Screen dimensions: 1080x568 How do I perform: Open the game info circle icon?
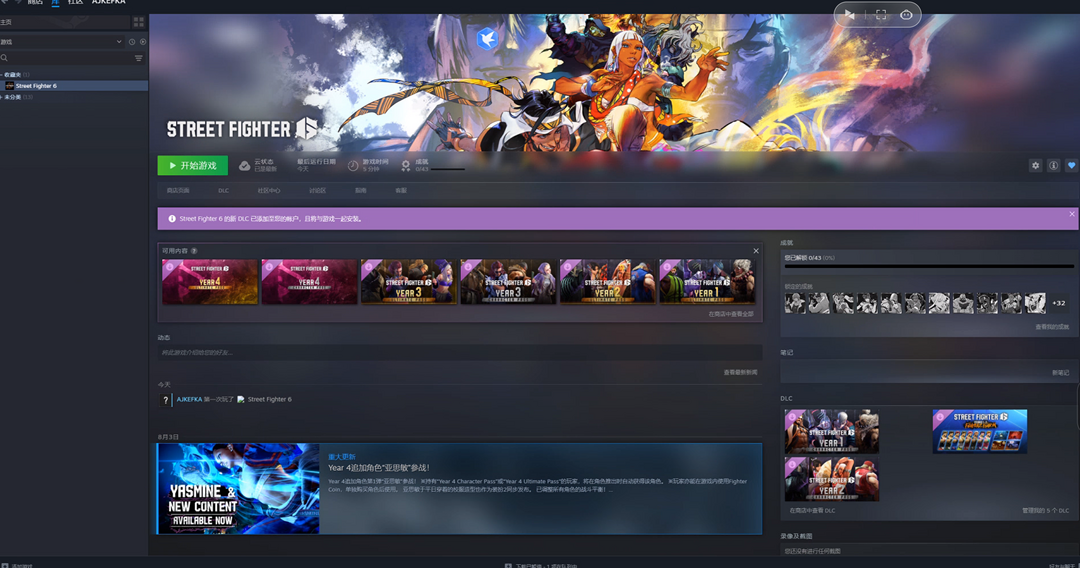(1053, 165)
